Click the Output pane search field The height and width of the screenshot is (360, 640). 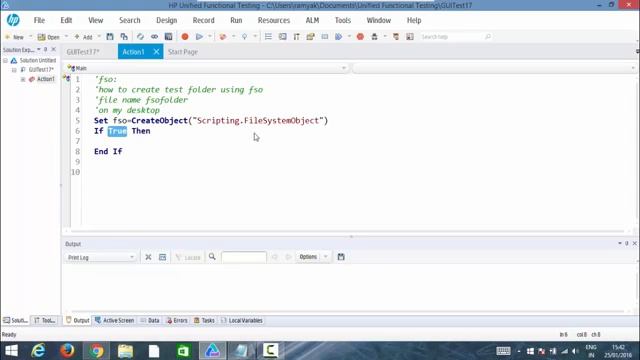click(x=244, y=257)
